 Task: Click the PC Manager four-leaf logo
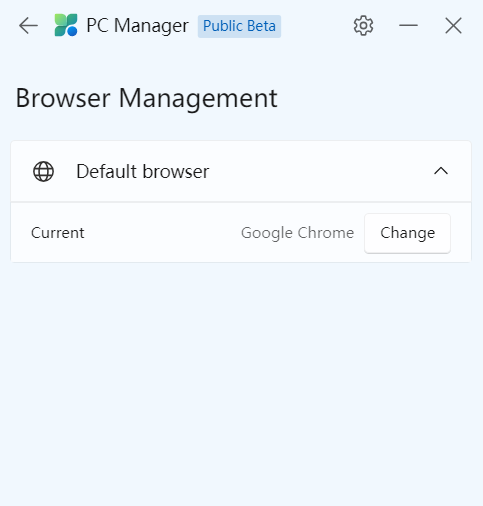pos(66,25)
